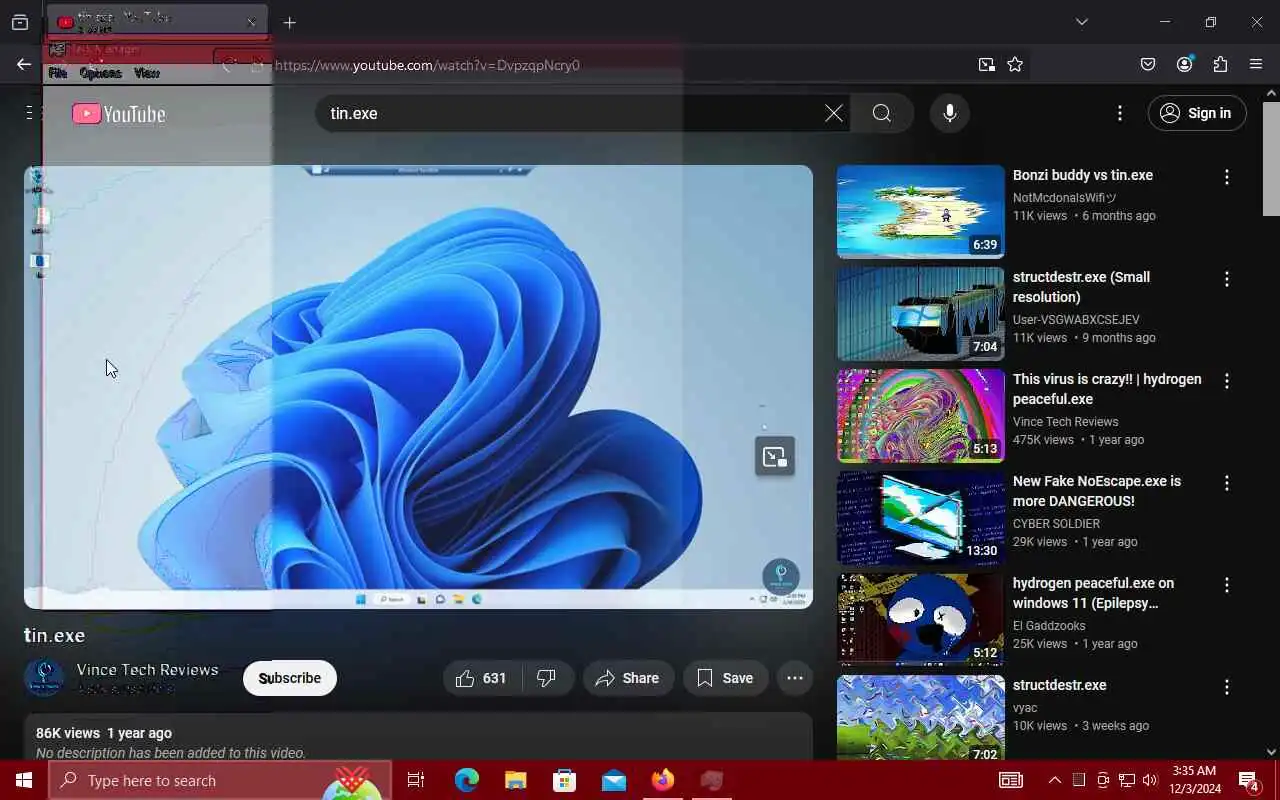Open Vince Tech Reviews channel name link
This screenshot has width=1280, height=800.
pos(147,670)
